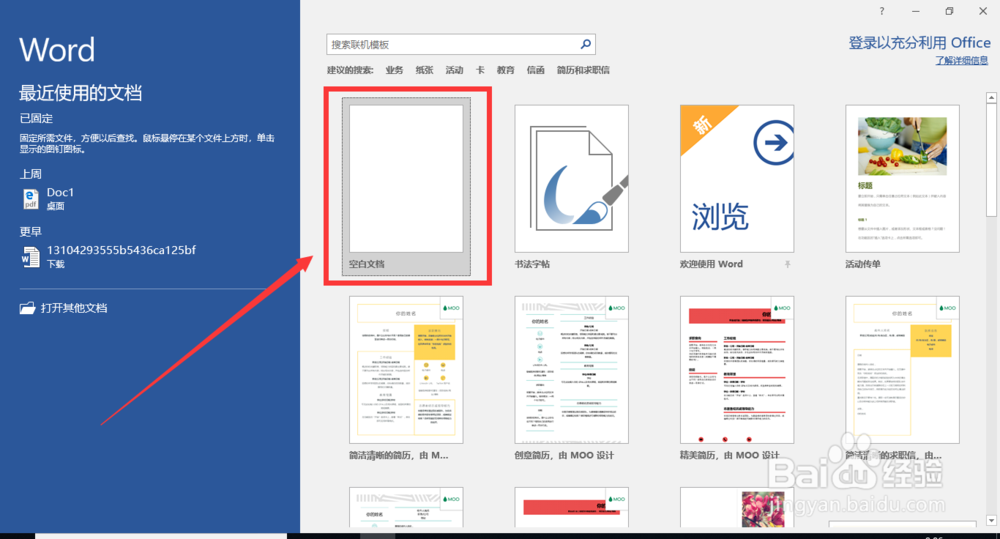Click the scrollbar down arrow
The width and height of the screenshot is (1000, 539).
[x=991, y=521]
